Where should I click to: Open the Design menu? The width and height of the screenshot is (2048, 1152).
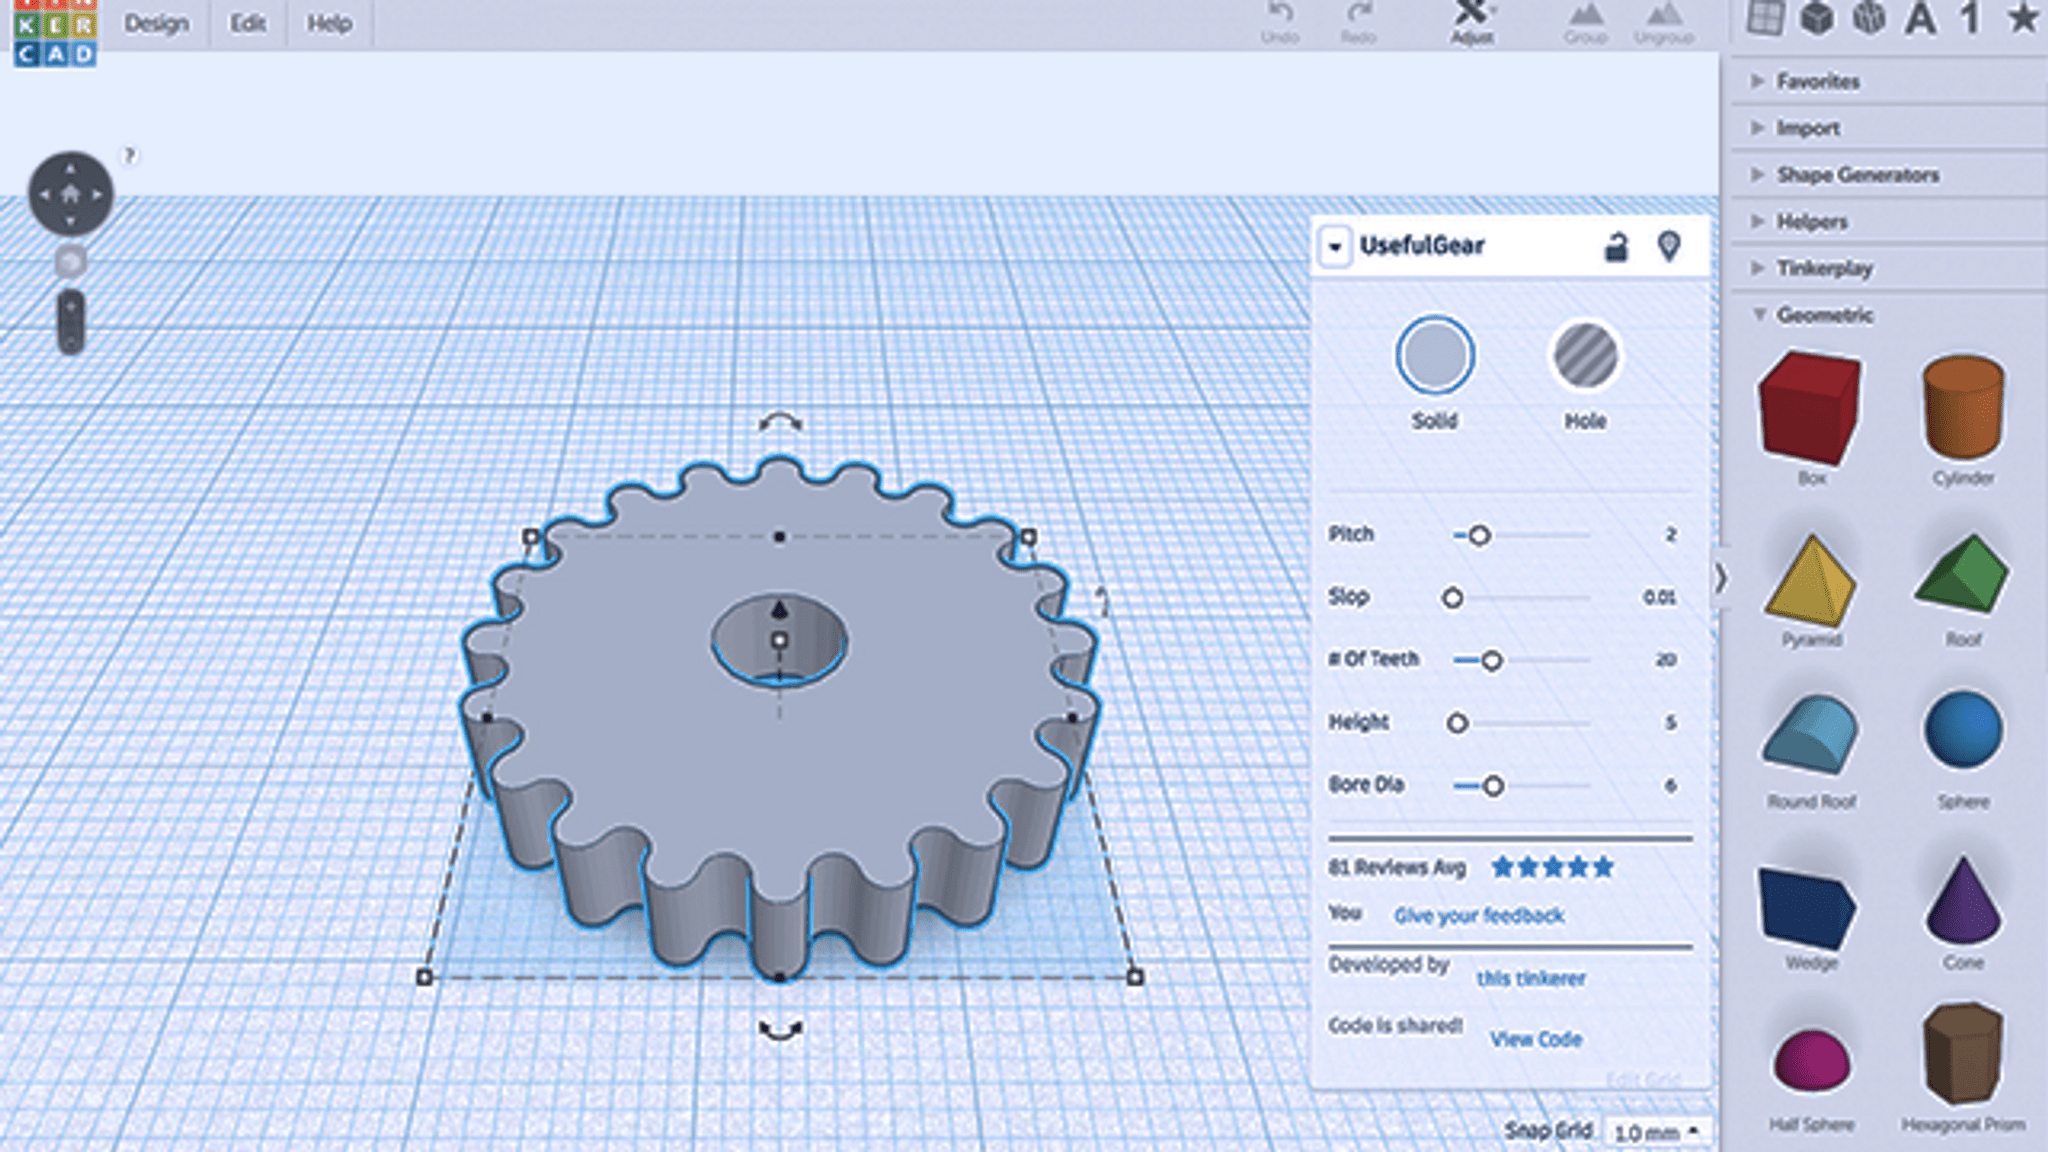click(156, 23)
